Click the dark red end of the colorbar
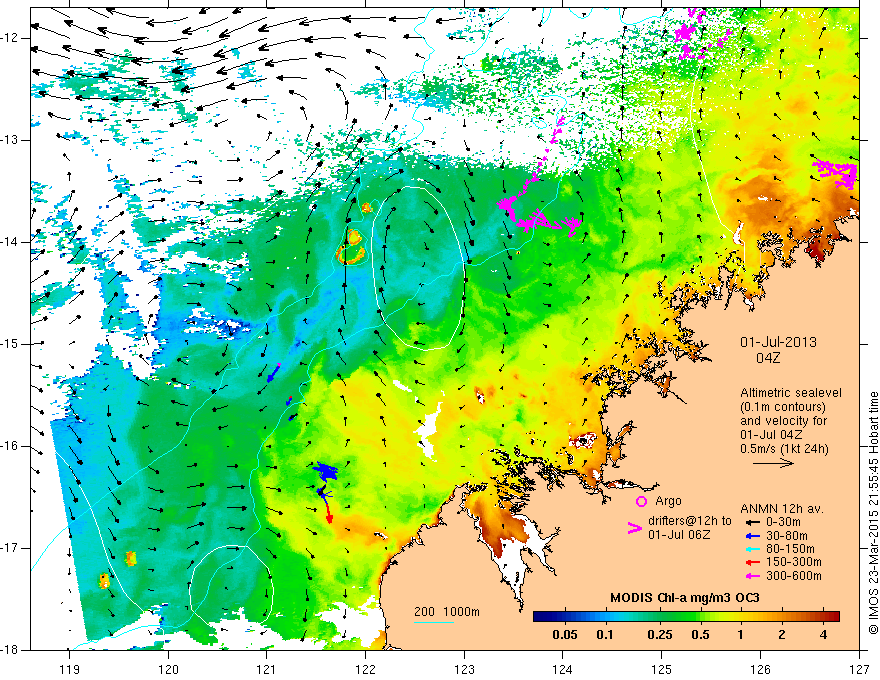Image resolution: width=880 pixels, height=680 pixels. click(x=835, y=616)
